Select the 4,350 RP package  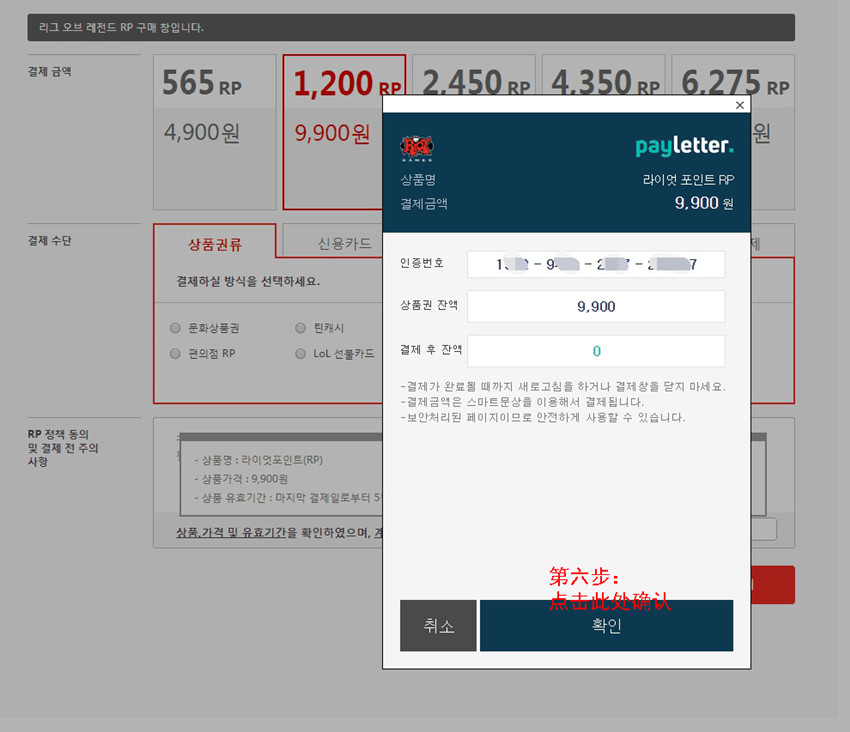pos(603,75)
